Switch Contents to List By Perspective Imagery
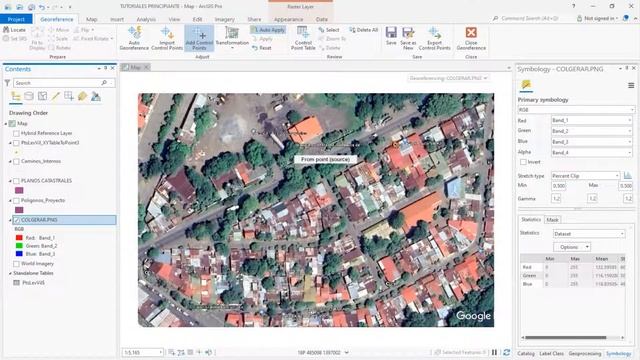640x360 pixels. pos(96,96)
